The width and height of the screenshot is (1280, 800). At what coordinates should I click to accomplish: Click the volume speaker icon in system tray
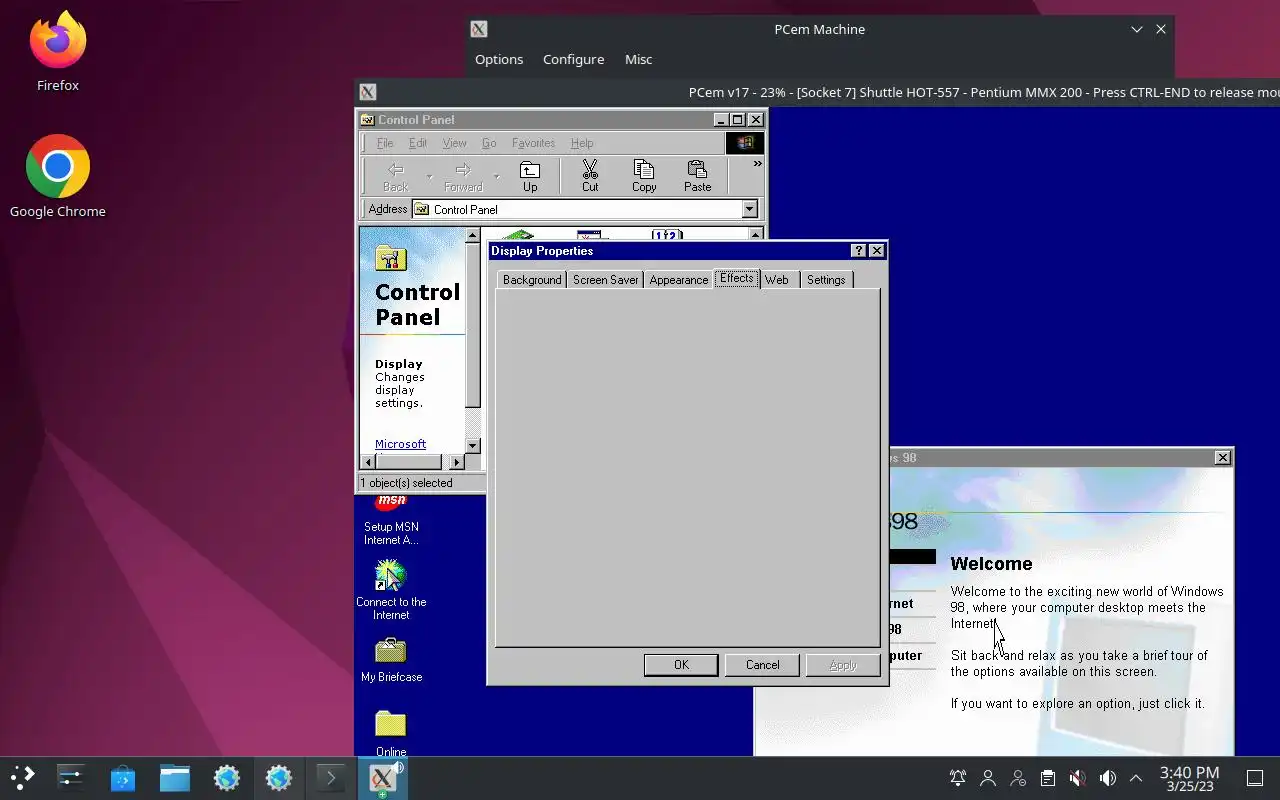(1107, 778)
